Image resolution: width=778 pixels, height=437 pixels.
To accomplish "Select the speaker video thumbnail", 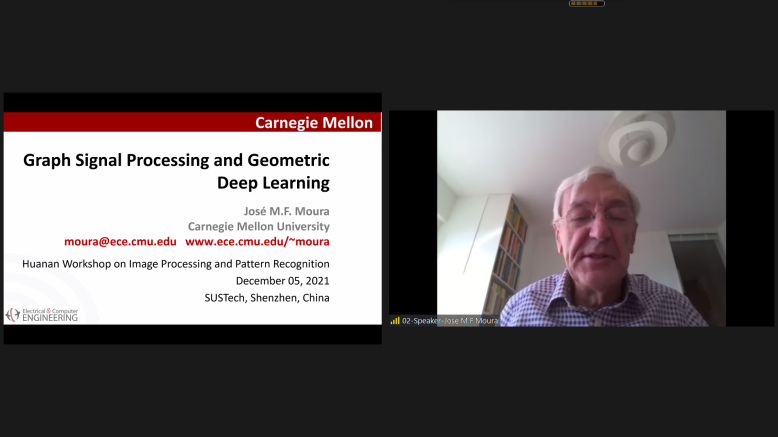I will (x=581, y=218).
